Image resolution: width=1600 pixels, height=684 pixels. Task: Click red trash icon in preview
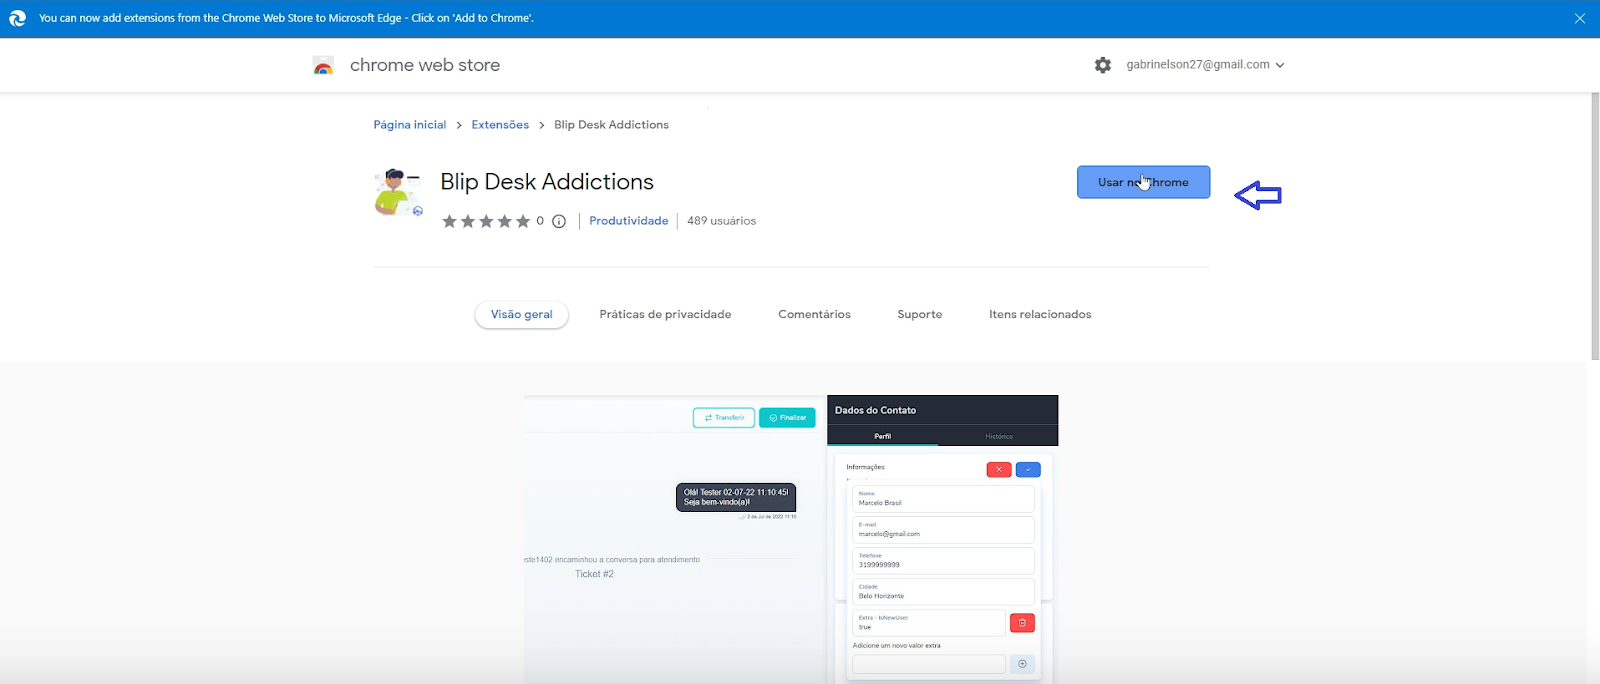(1022, 623)
